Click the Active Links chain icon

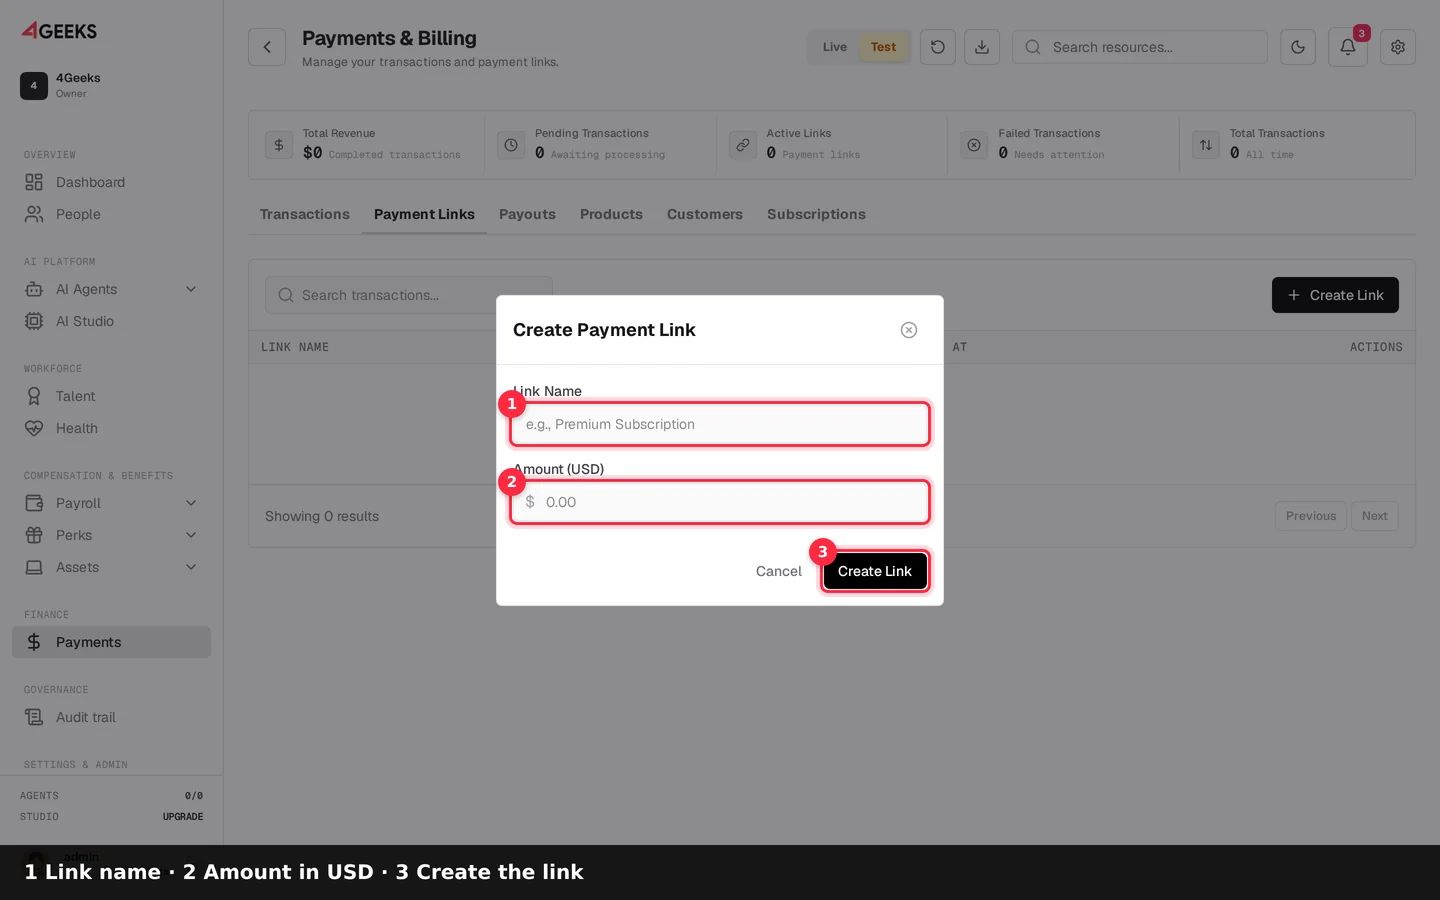click(743, 145)
